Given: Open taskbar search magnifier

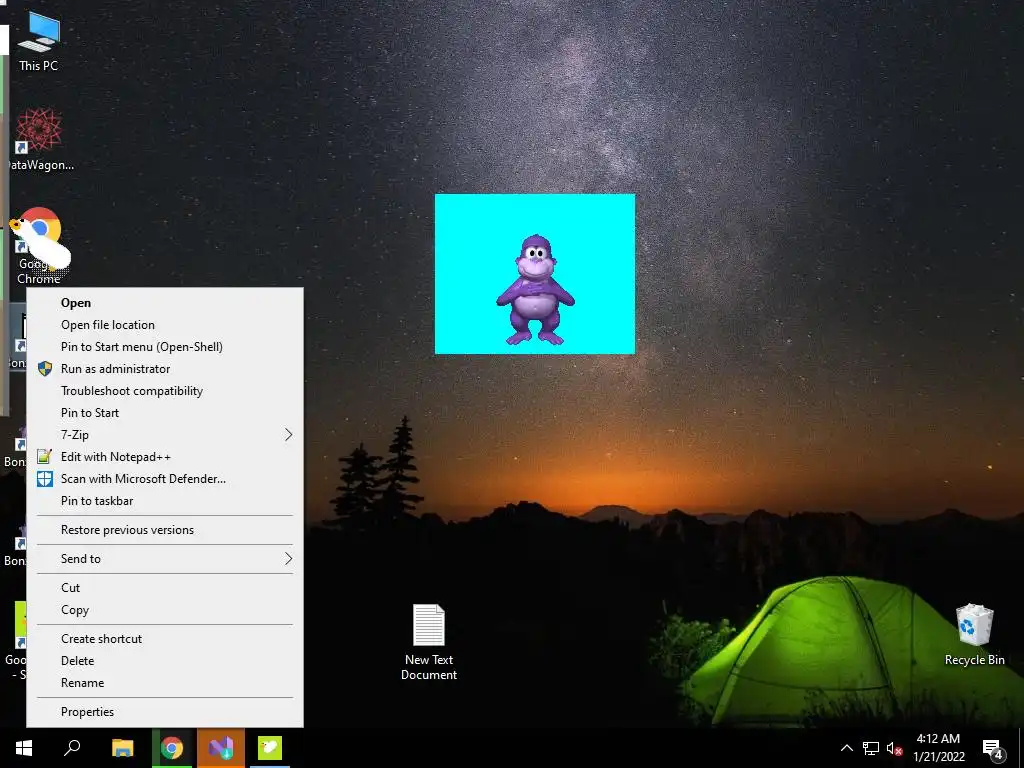Looking at the screenshot, I should click(x=72, y=748).
